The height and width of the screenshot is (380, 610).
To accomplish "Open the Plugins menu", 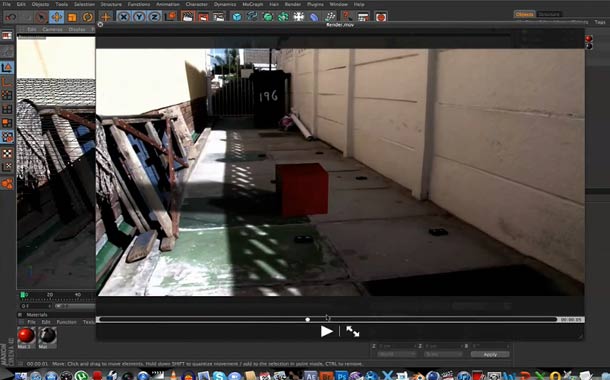I will point(315,4).
